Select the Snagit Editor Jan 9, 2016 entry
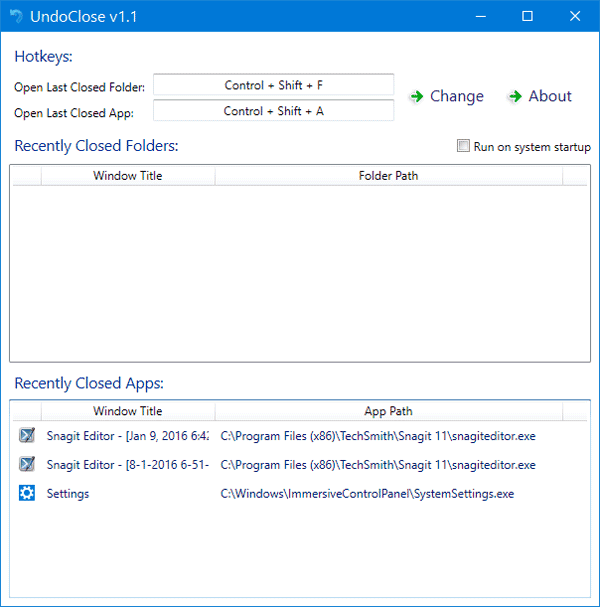600x607 pixels. coord(298,436)
